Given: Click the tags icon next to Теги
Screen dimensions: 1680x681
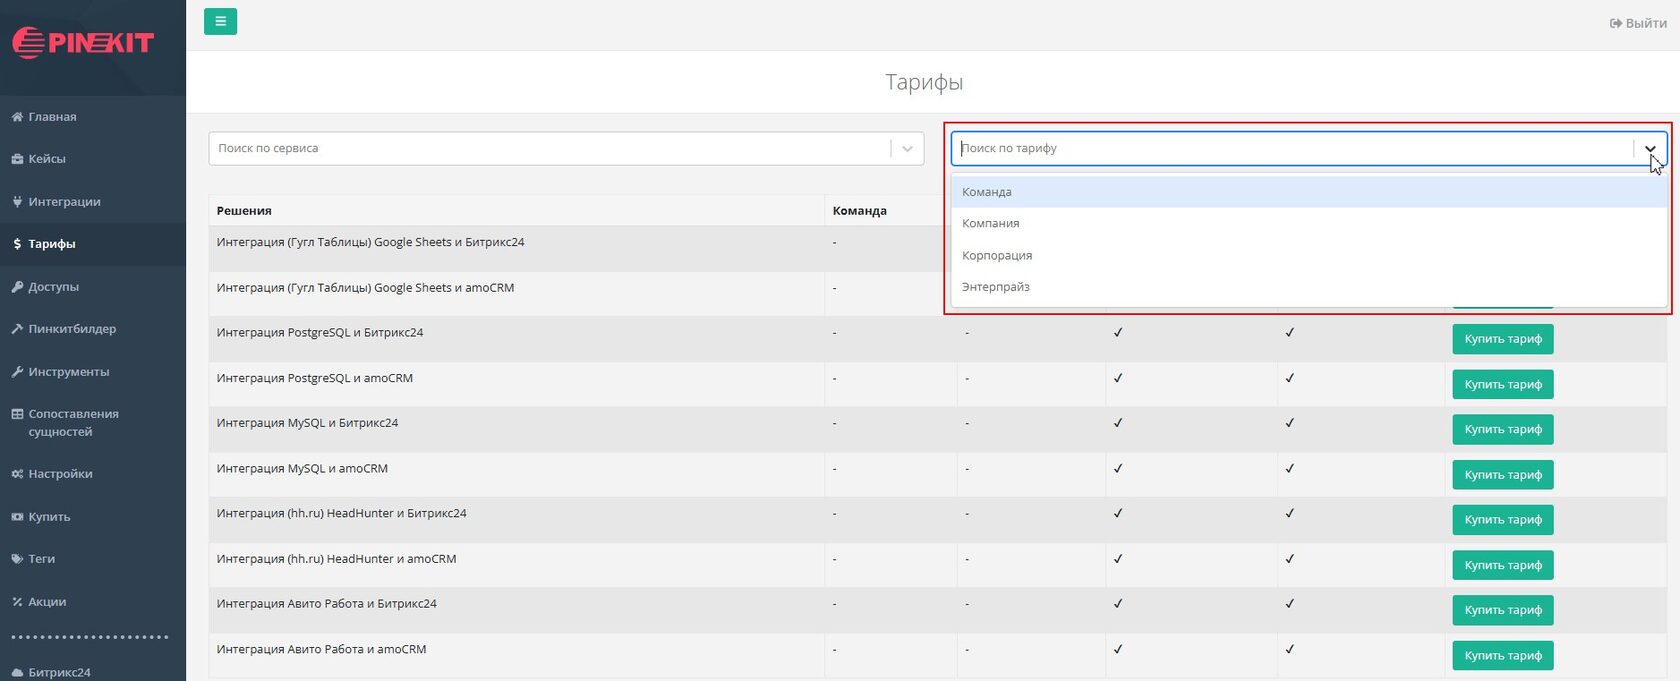Looking at the screenshot, I should click(x=17, y=559).
